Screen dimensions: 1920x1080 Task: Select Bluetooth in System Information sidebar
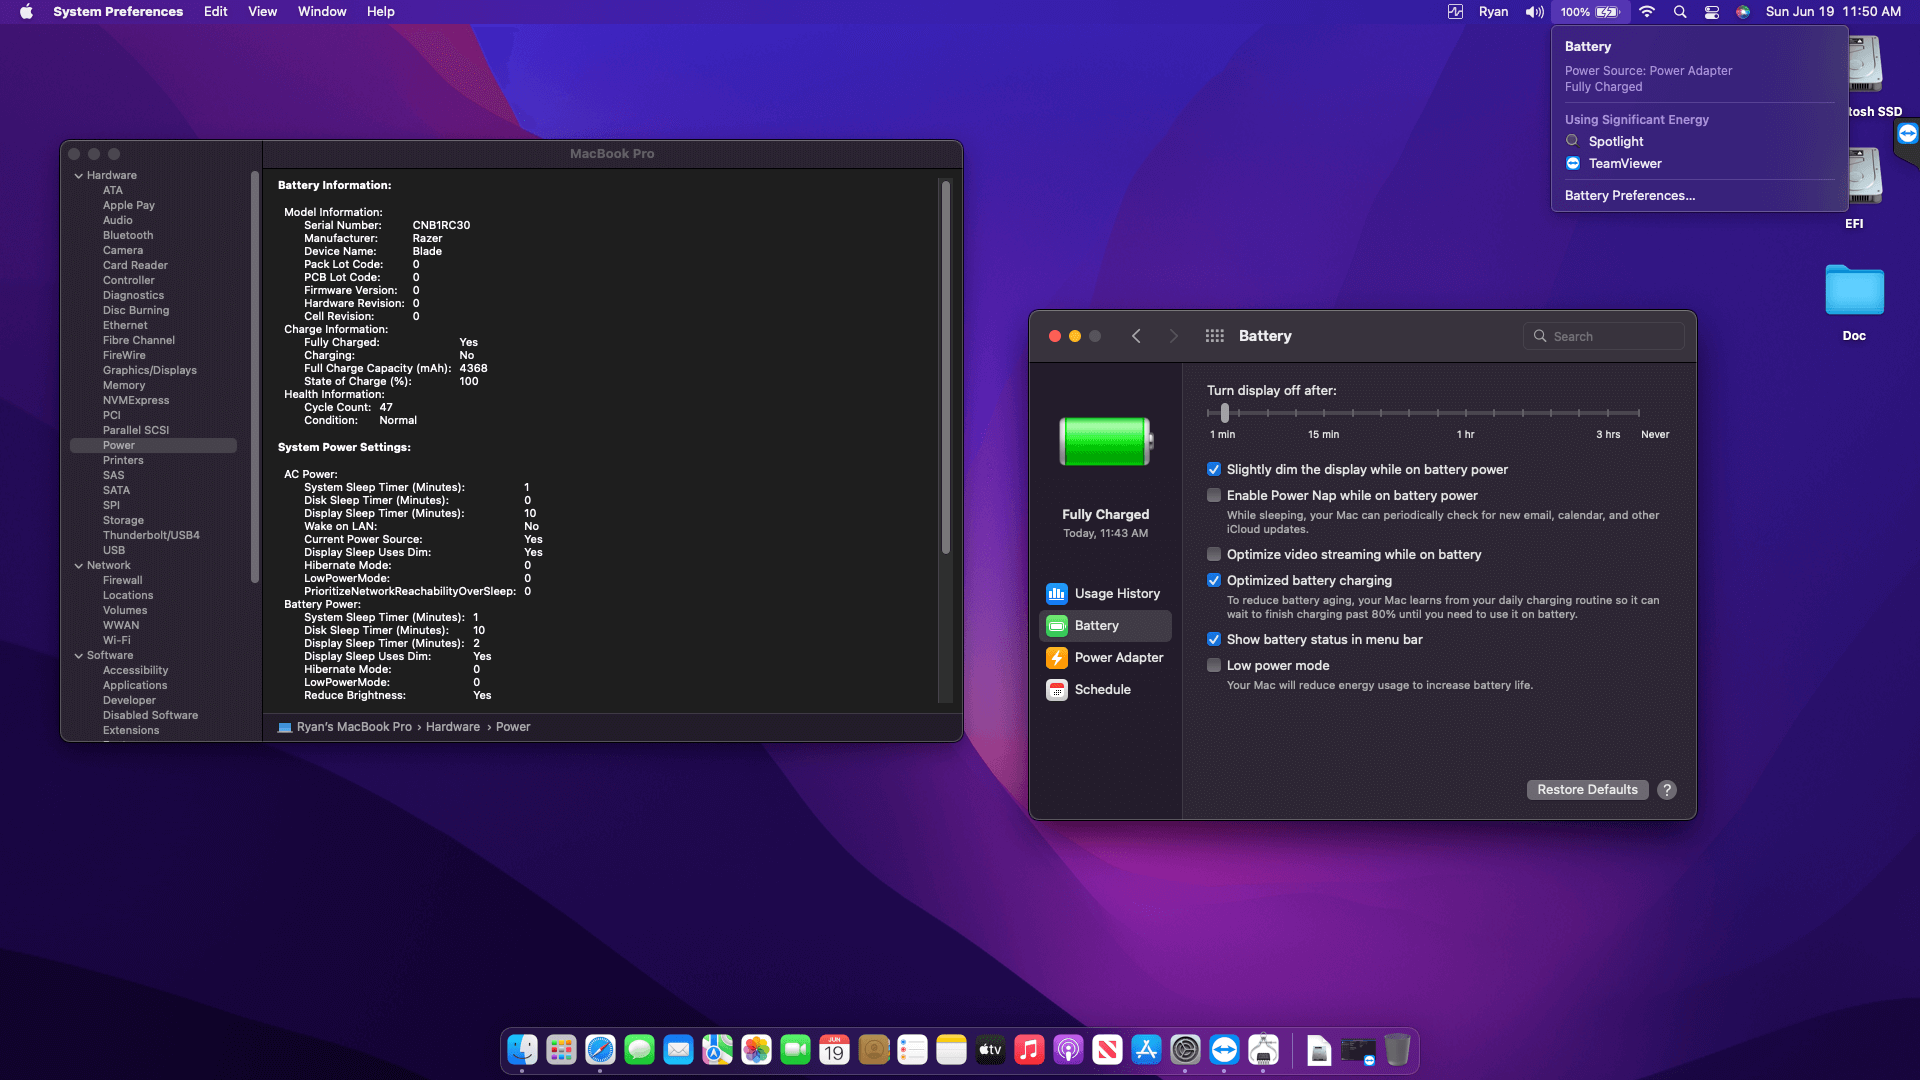click(x=128, y=236)
